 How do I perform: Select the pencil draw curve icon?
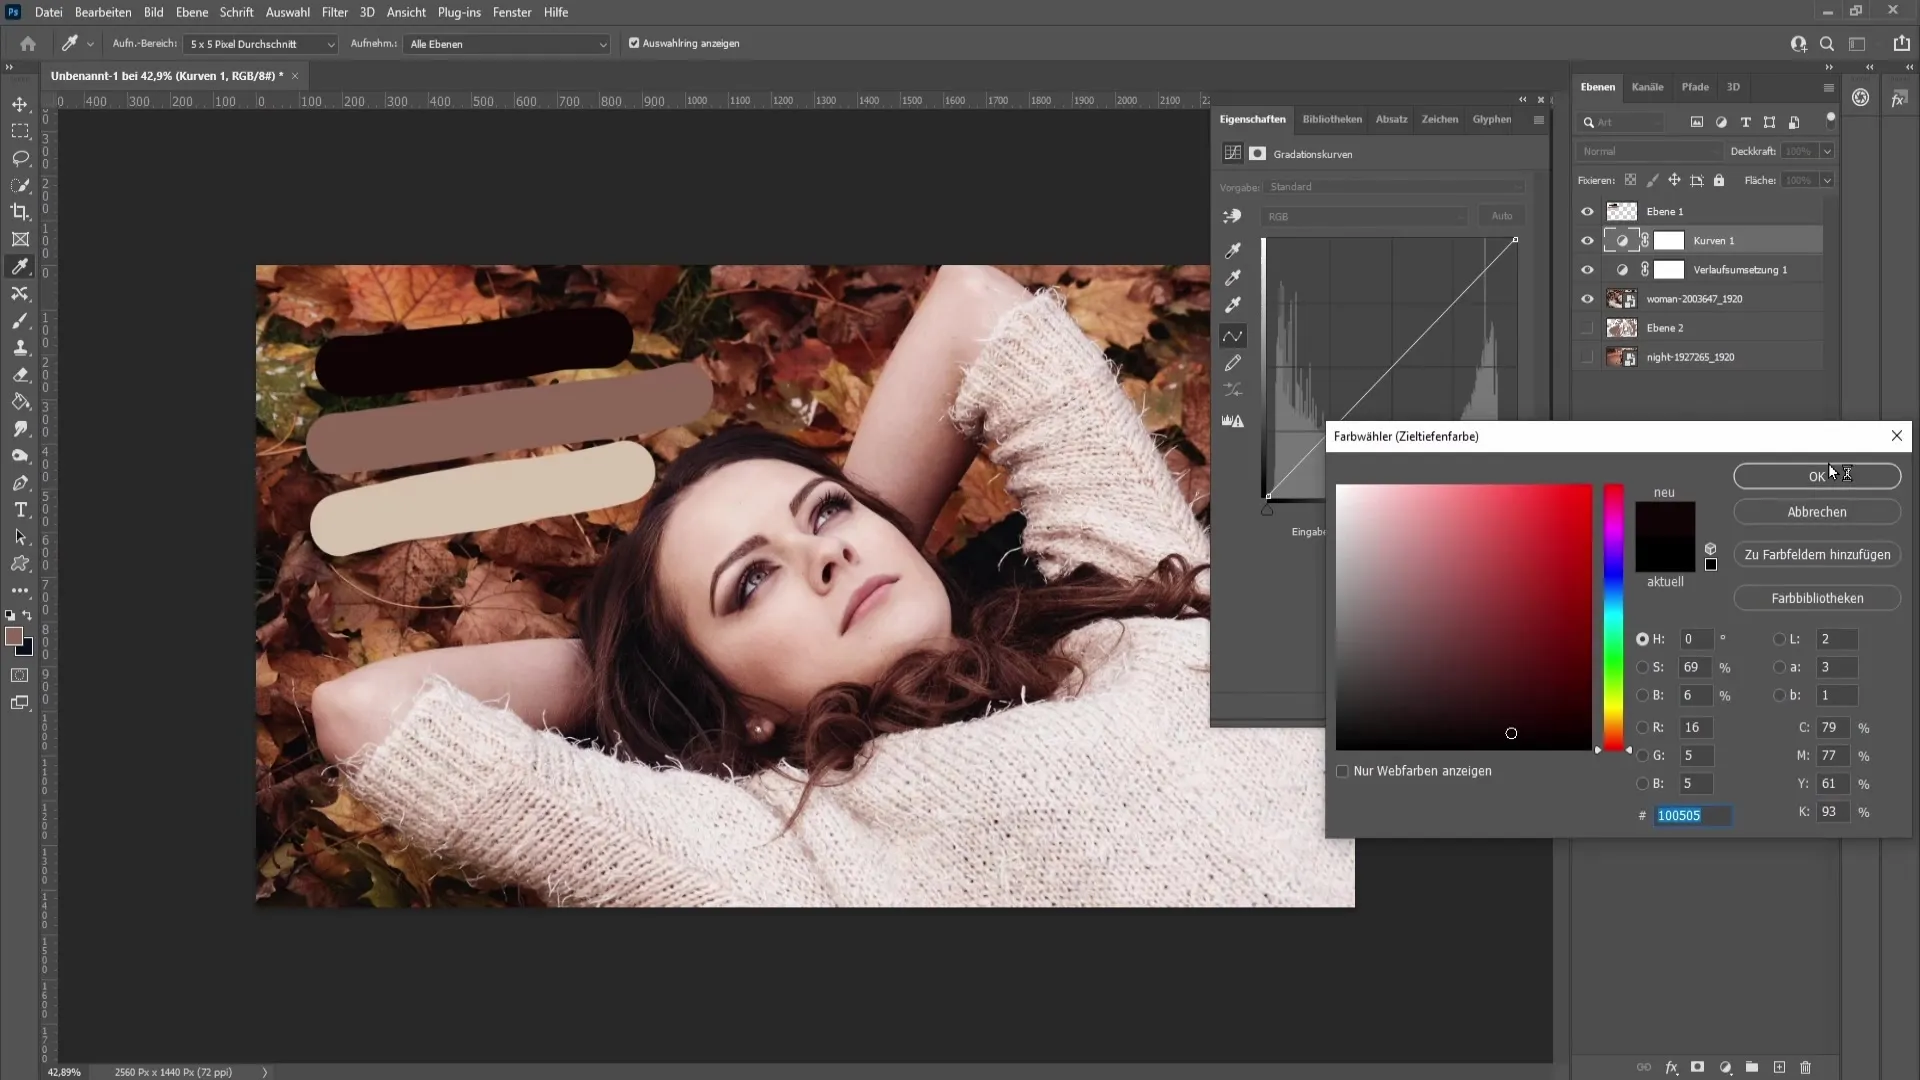point(1233,363)
